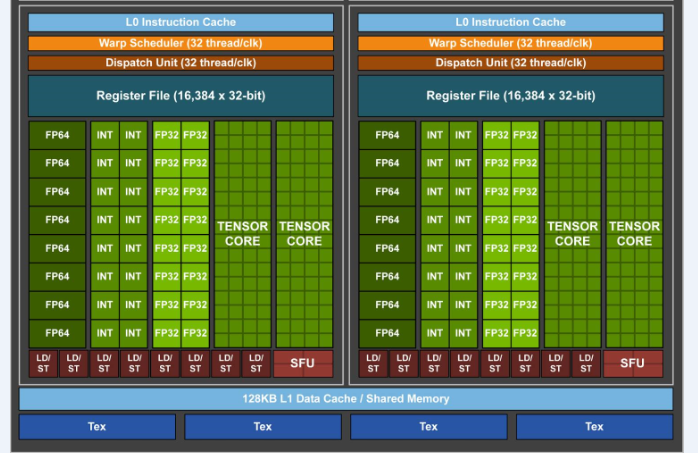The image size is (698, 453).
Task: Click the leftmost TENSOR CORE block
Action: pos(242,234)
